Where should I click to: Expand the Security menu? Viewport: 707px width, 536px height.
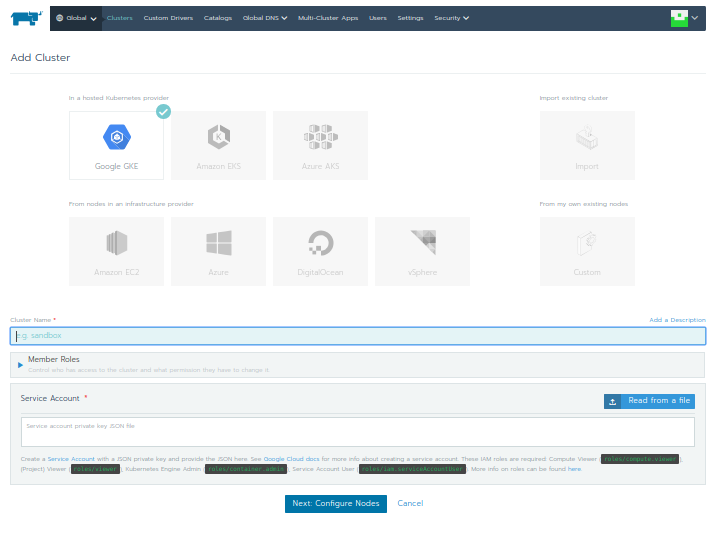pyautogui.click(x=452, y=18)
